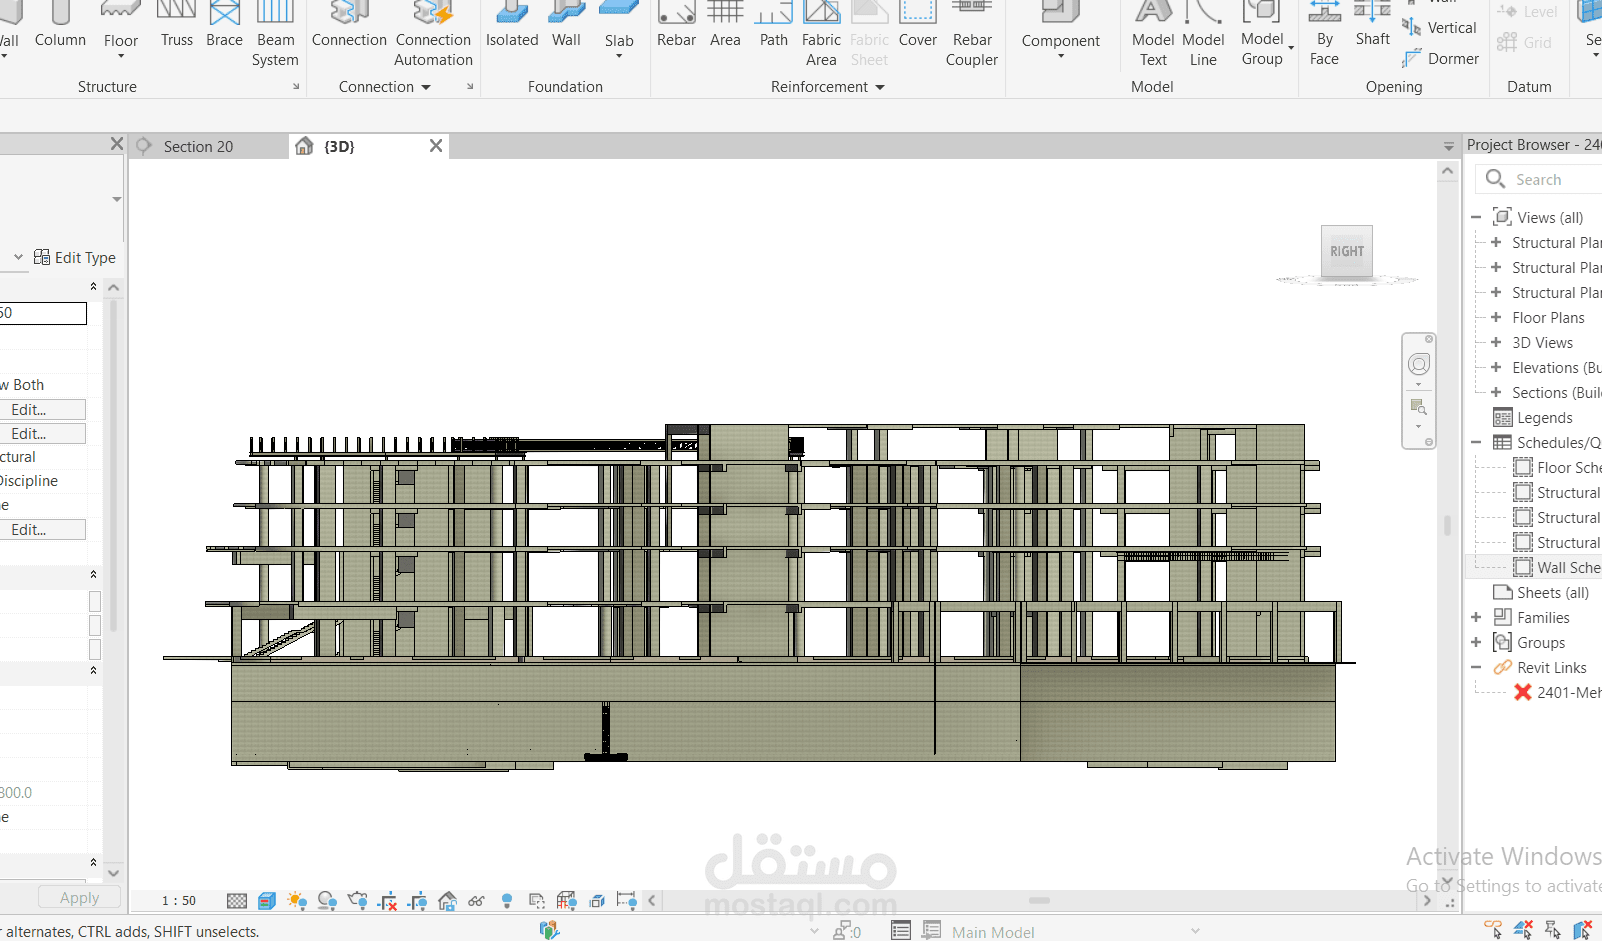Image resolution: width=1602 pixels, height=941 pixels.
Task: Open the Wall Schedule item in browser
Action: [x=1567, y=568]
